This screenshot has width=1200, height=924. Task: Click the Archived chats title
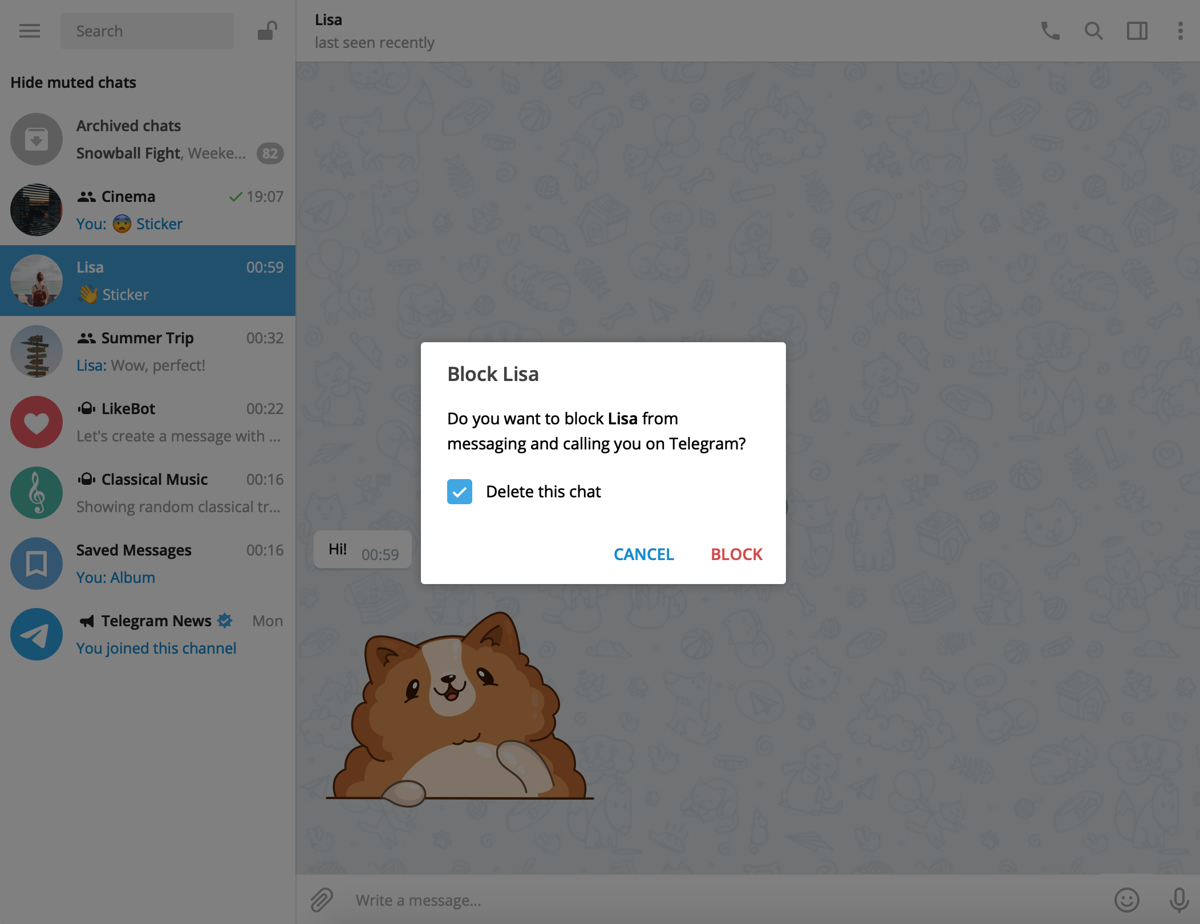[x=129, y=126]
